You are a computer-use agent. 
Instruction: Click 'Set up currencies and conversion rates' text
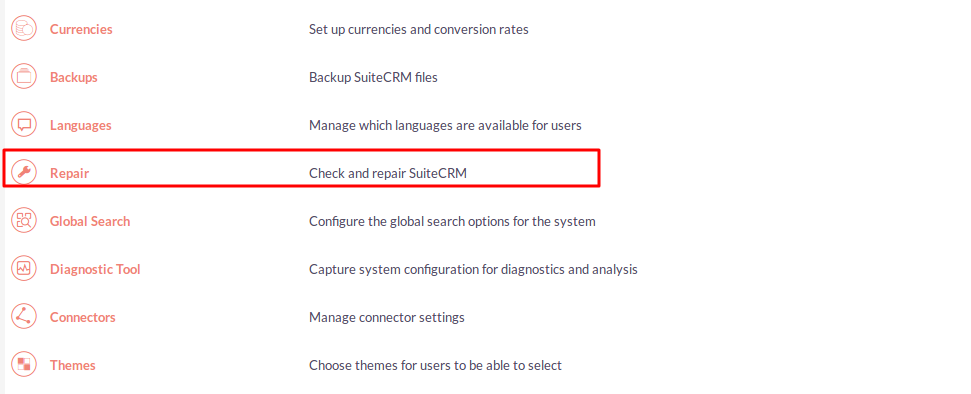click(x=419, y=29)
